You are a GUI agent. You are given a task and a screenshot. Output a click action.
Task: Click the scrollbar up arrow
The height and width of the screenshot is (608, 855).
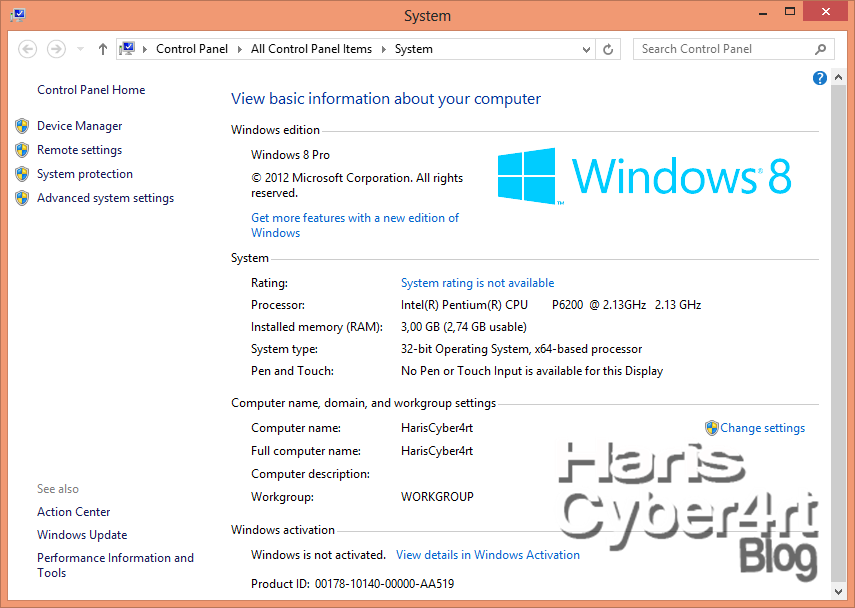coord(839,78)
